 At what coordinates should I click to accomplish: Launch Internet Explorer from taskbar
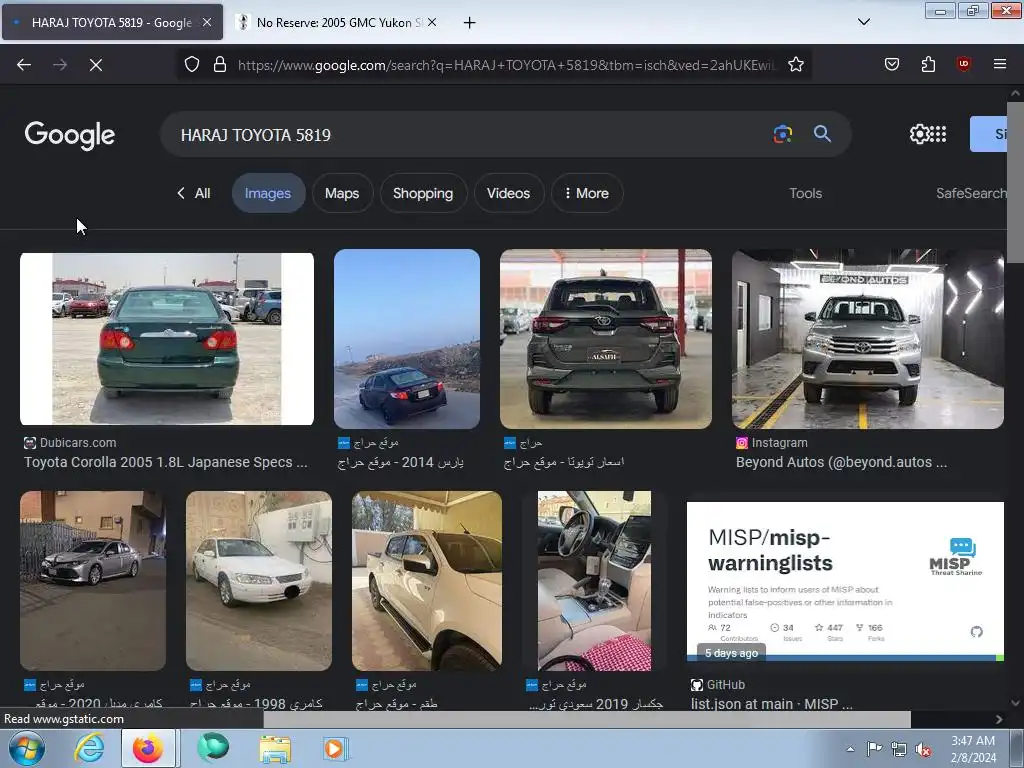point(89,749)
